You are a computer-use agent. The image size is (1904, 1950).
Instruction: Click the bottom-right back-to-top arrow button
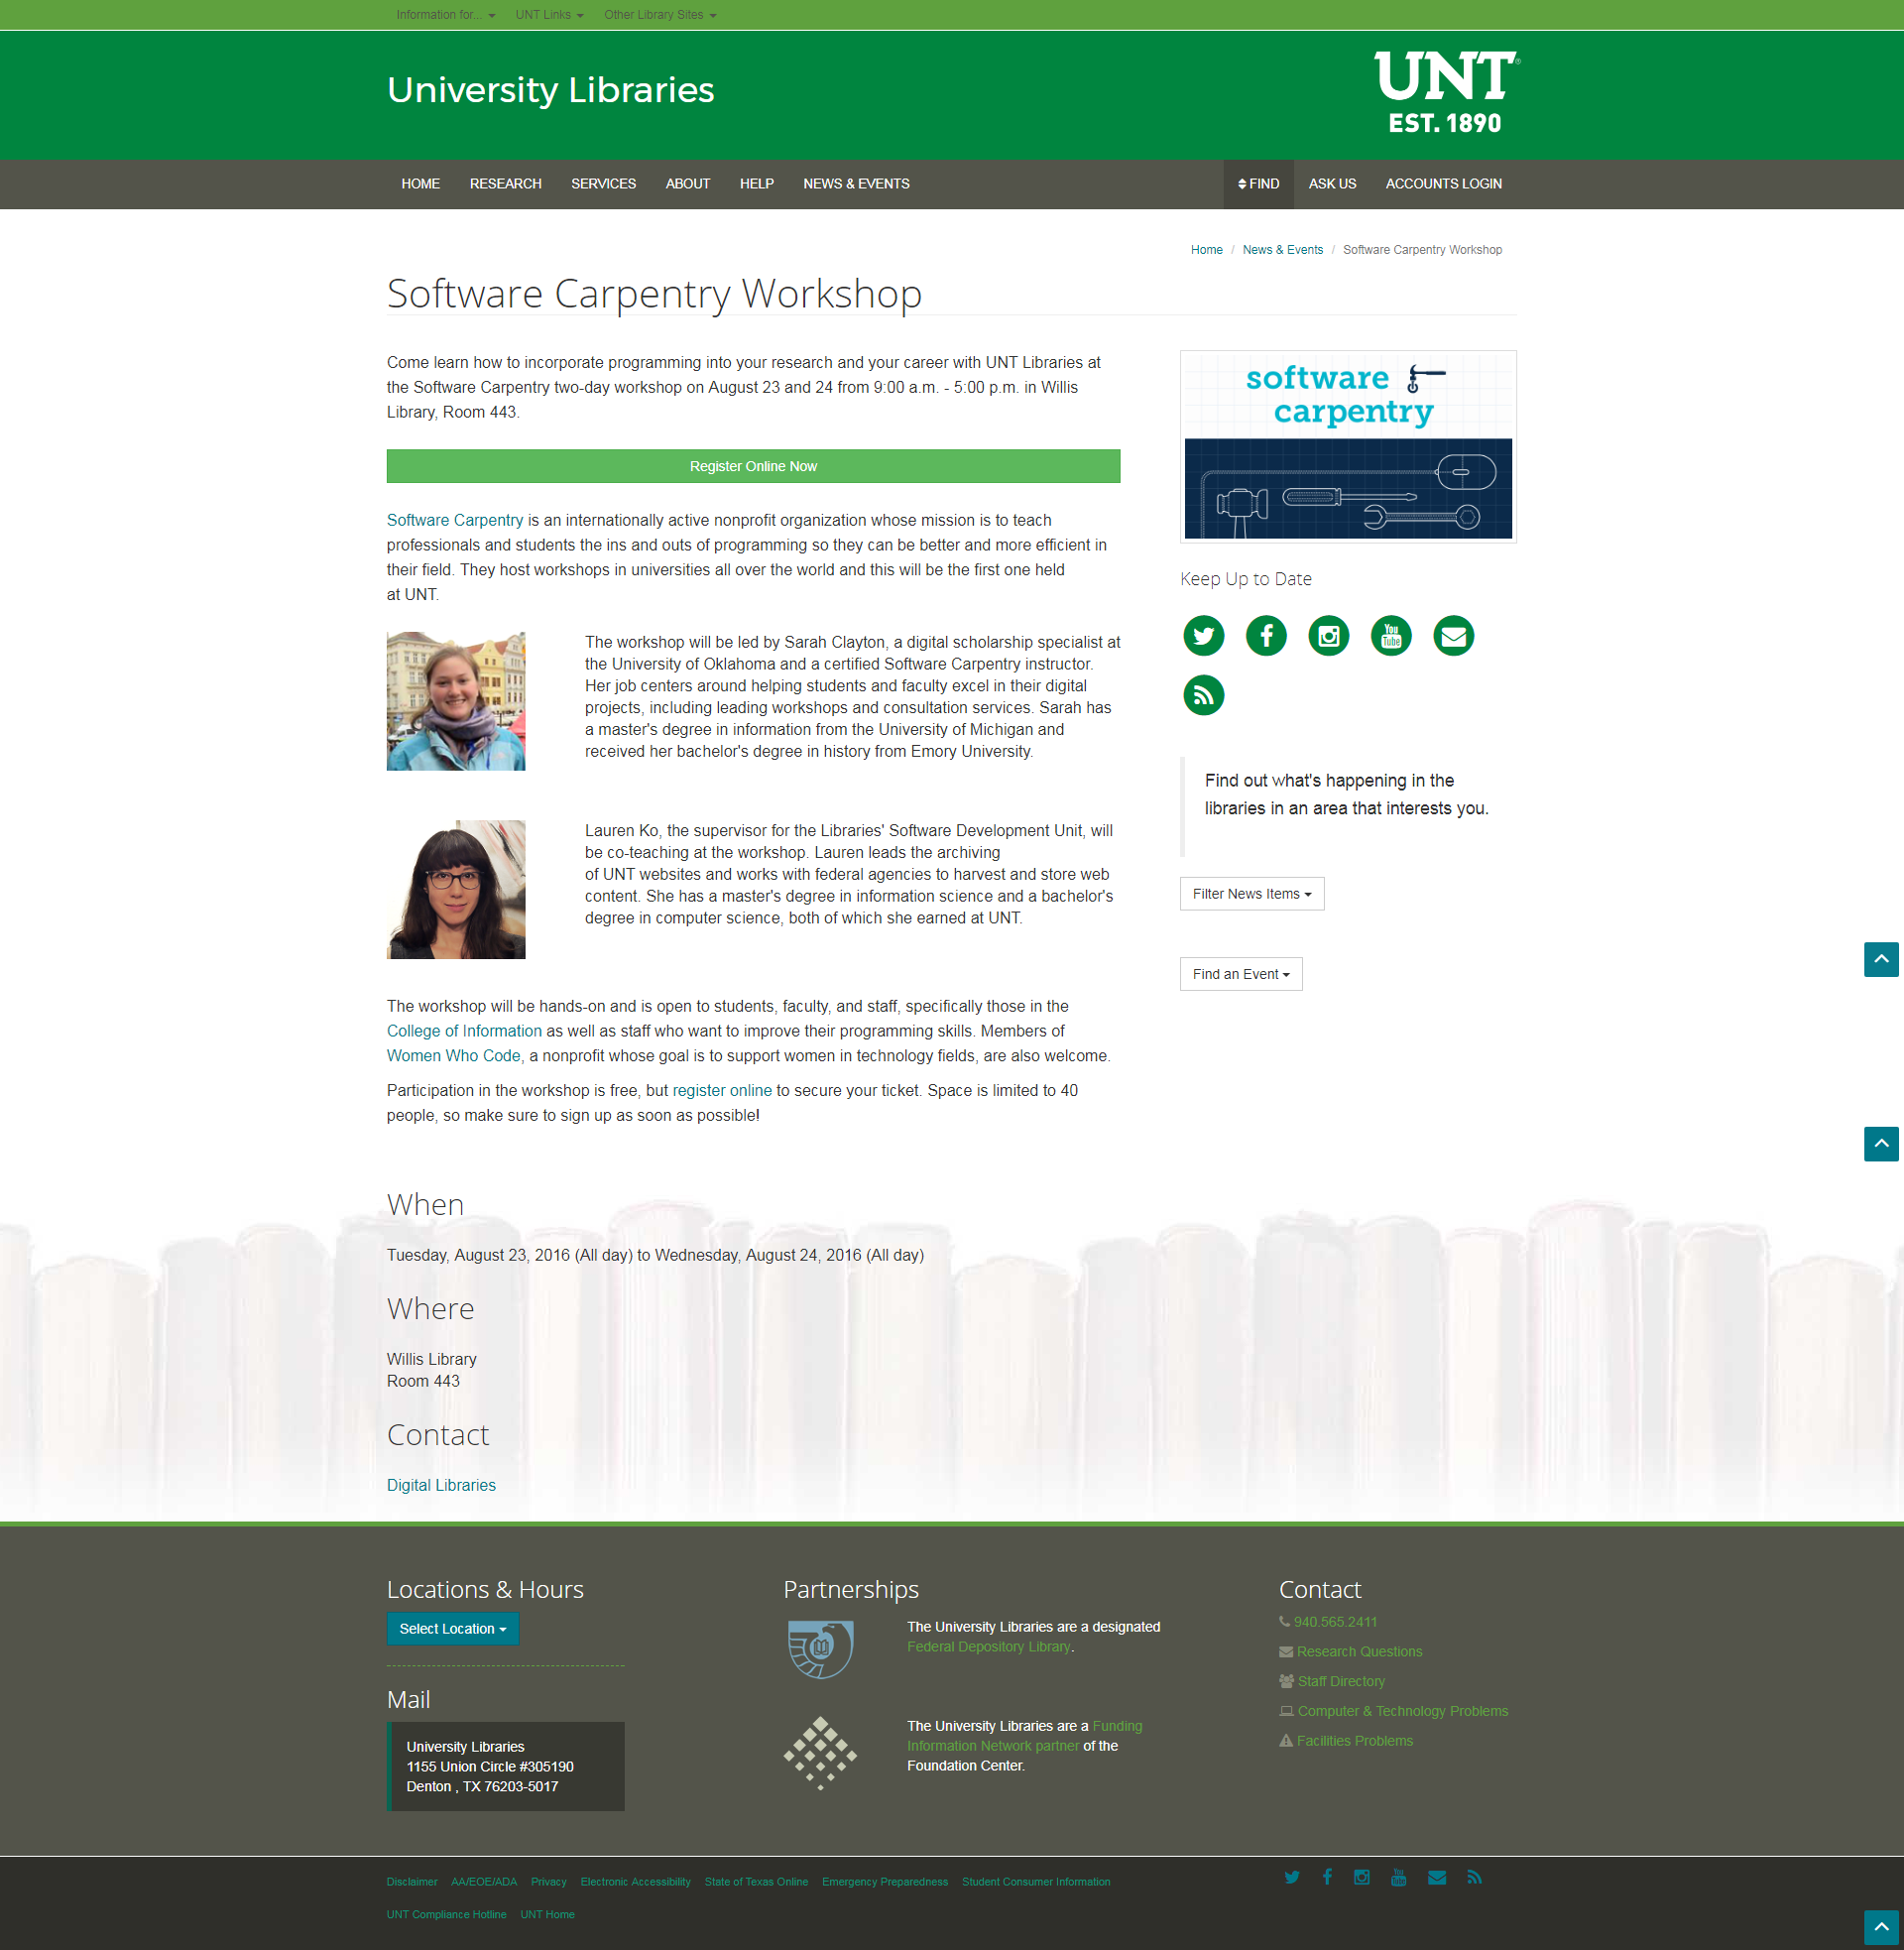[x=1880, y=1927]
